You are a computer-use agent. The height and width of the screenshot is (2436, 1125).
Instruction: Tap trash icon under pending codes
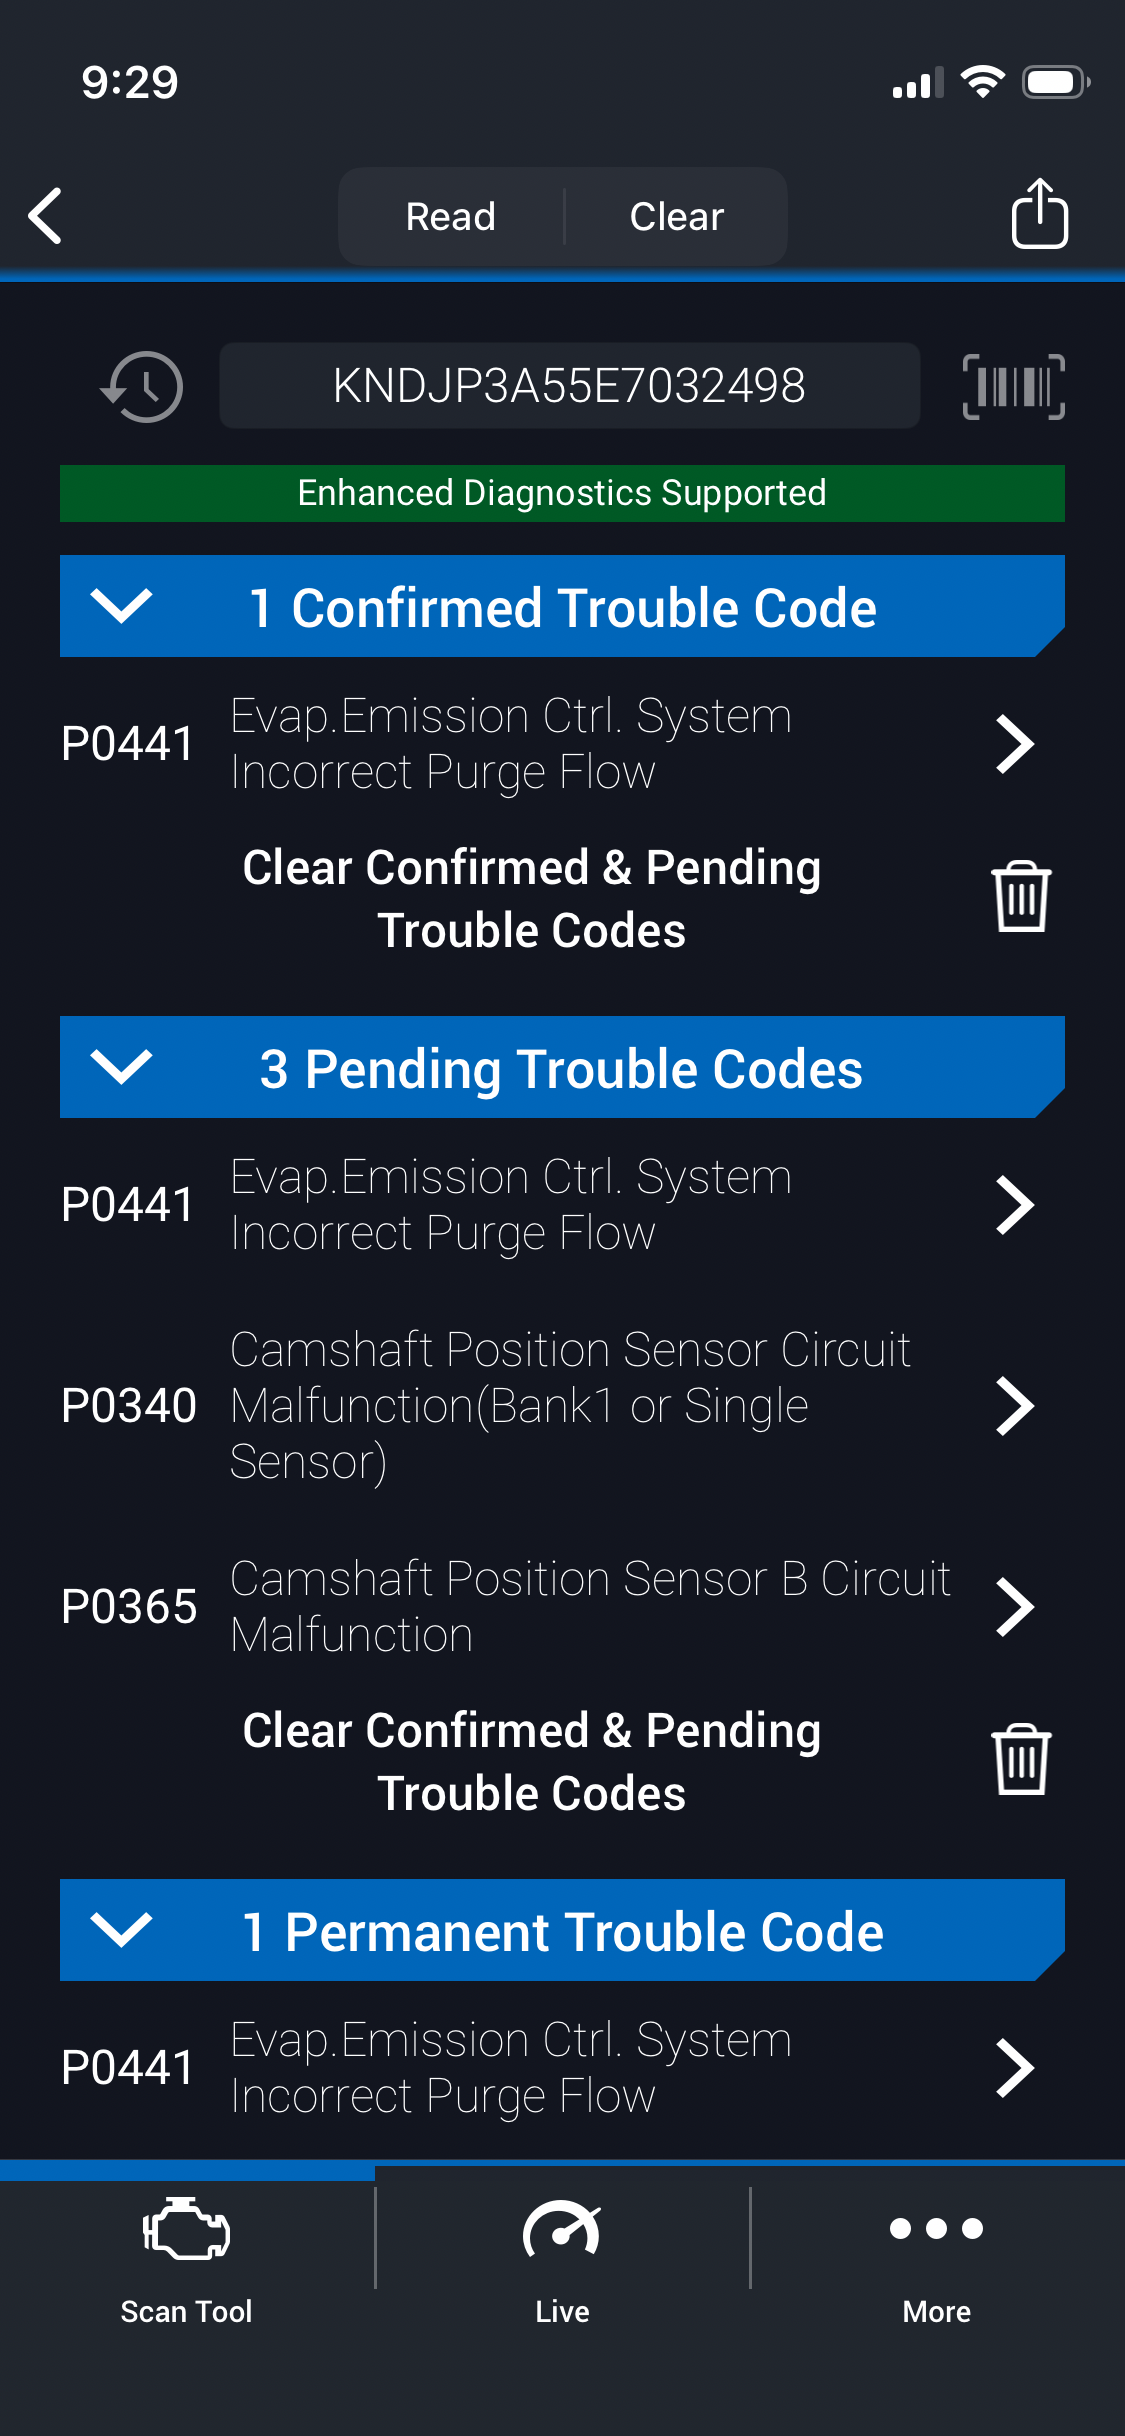pyautogui.click(x=1020, y=1759)
